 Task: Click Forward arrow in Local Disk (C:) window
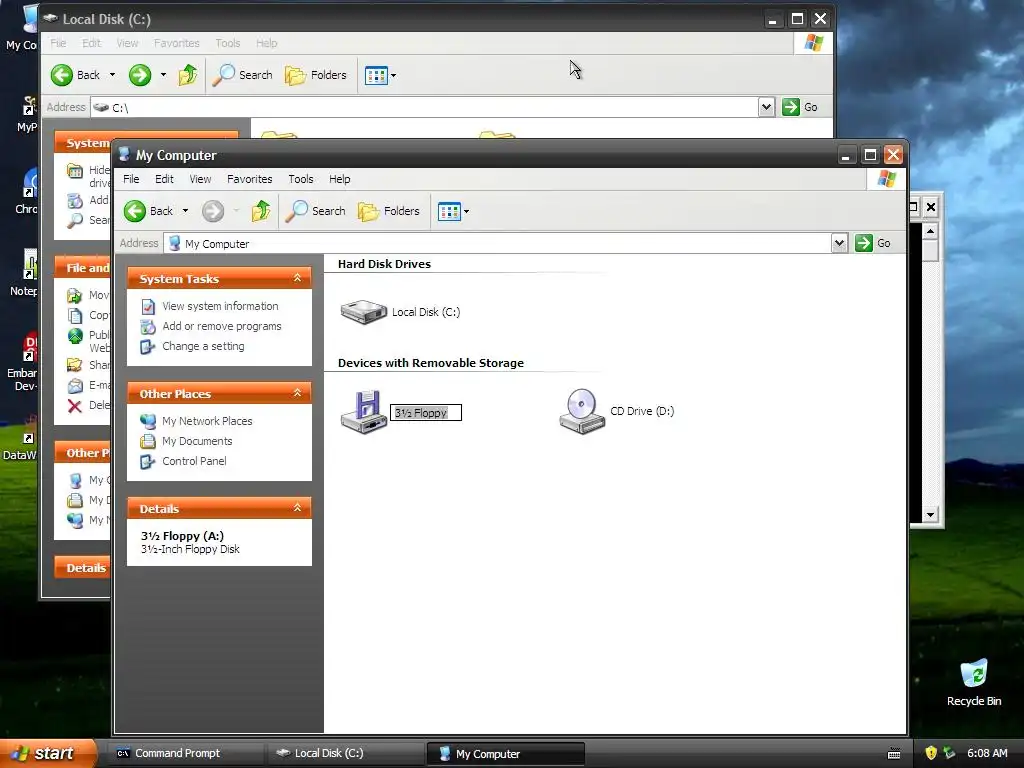click(140, 75)
